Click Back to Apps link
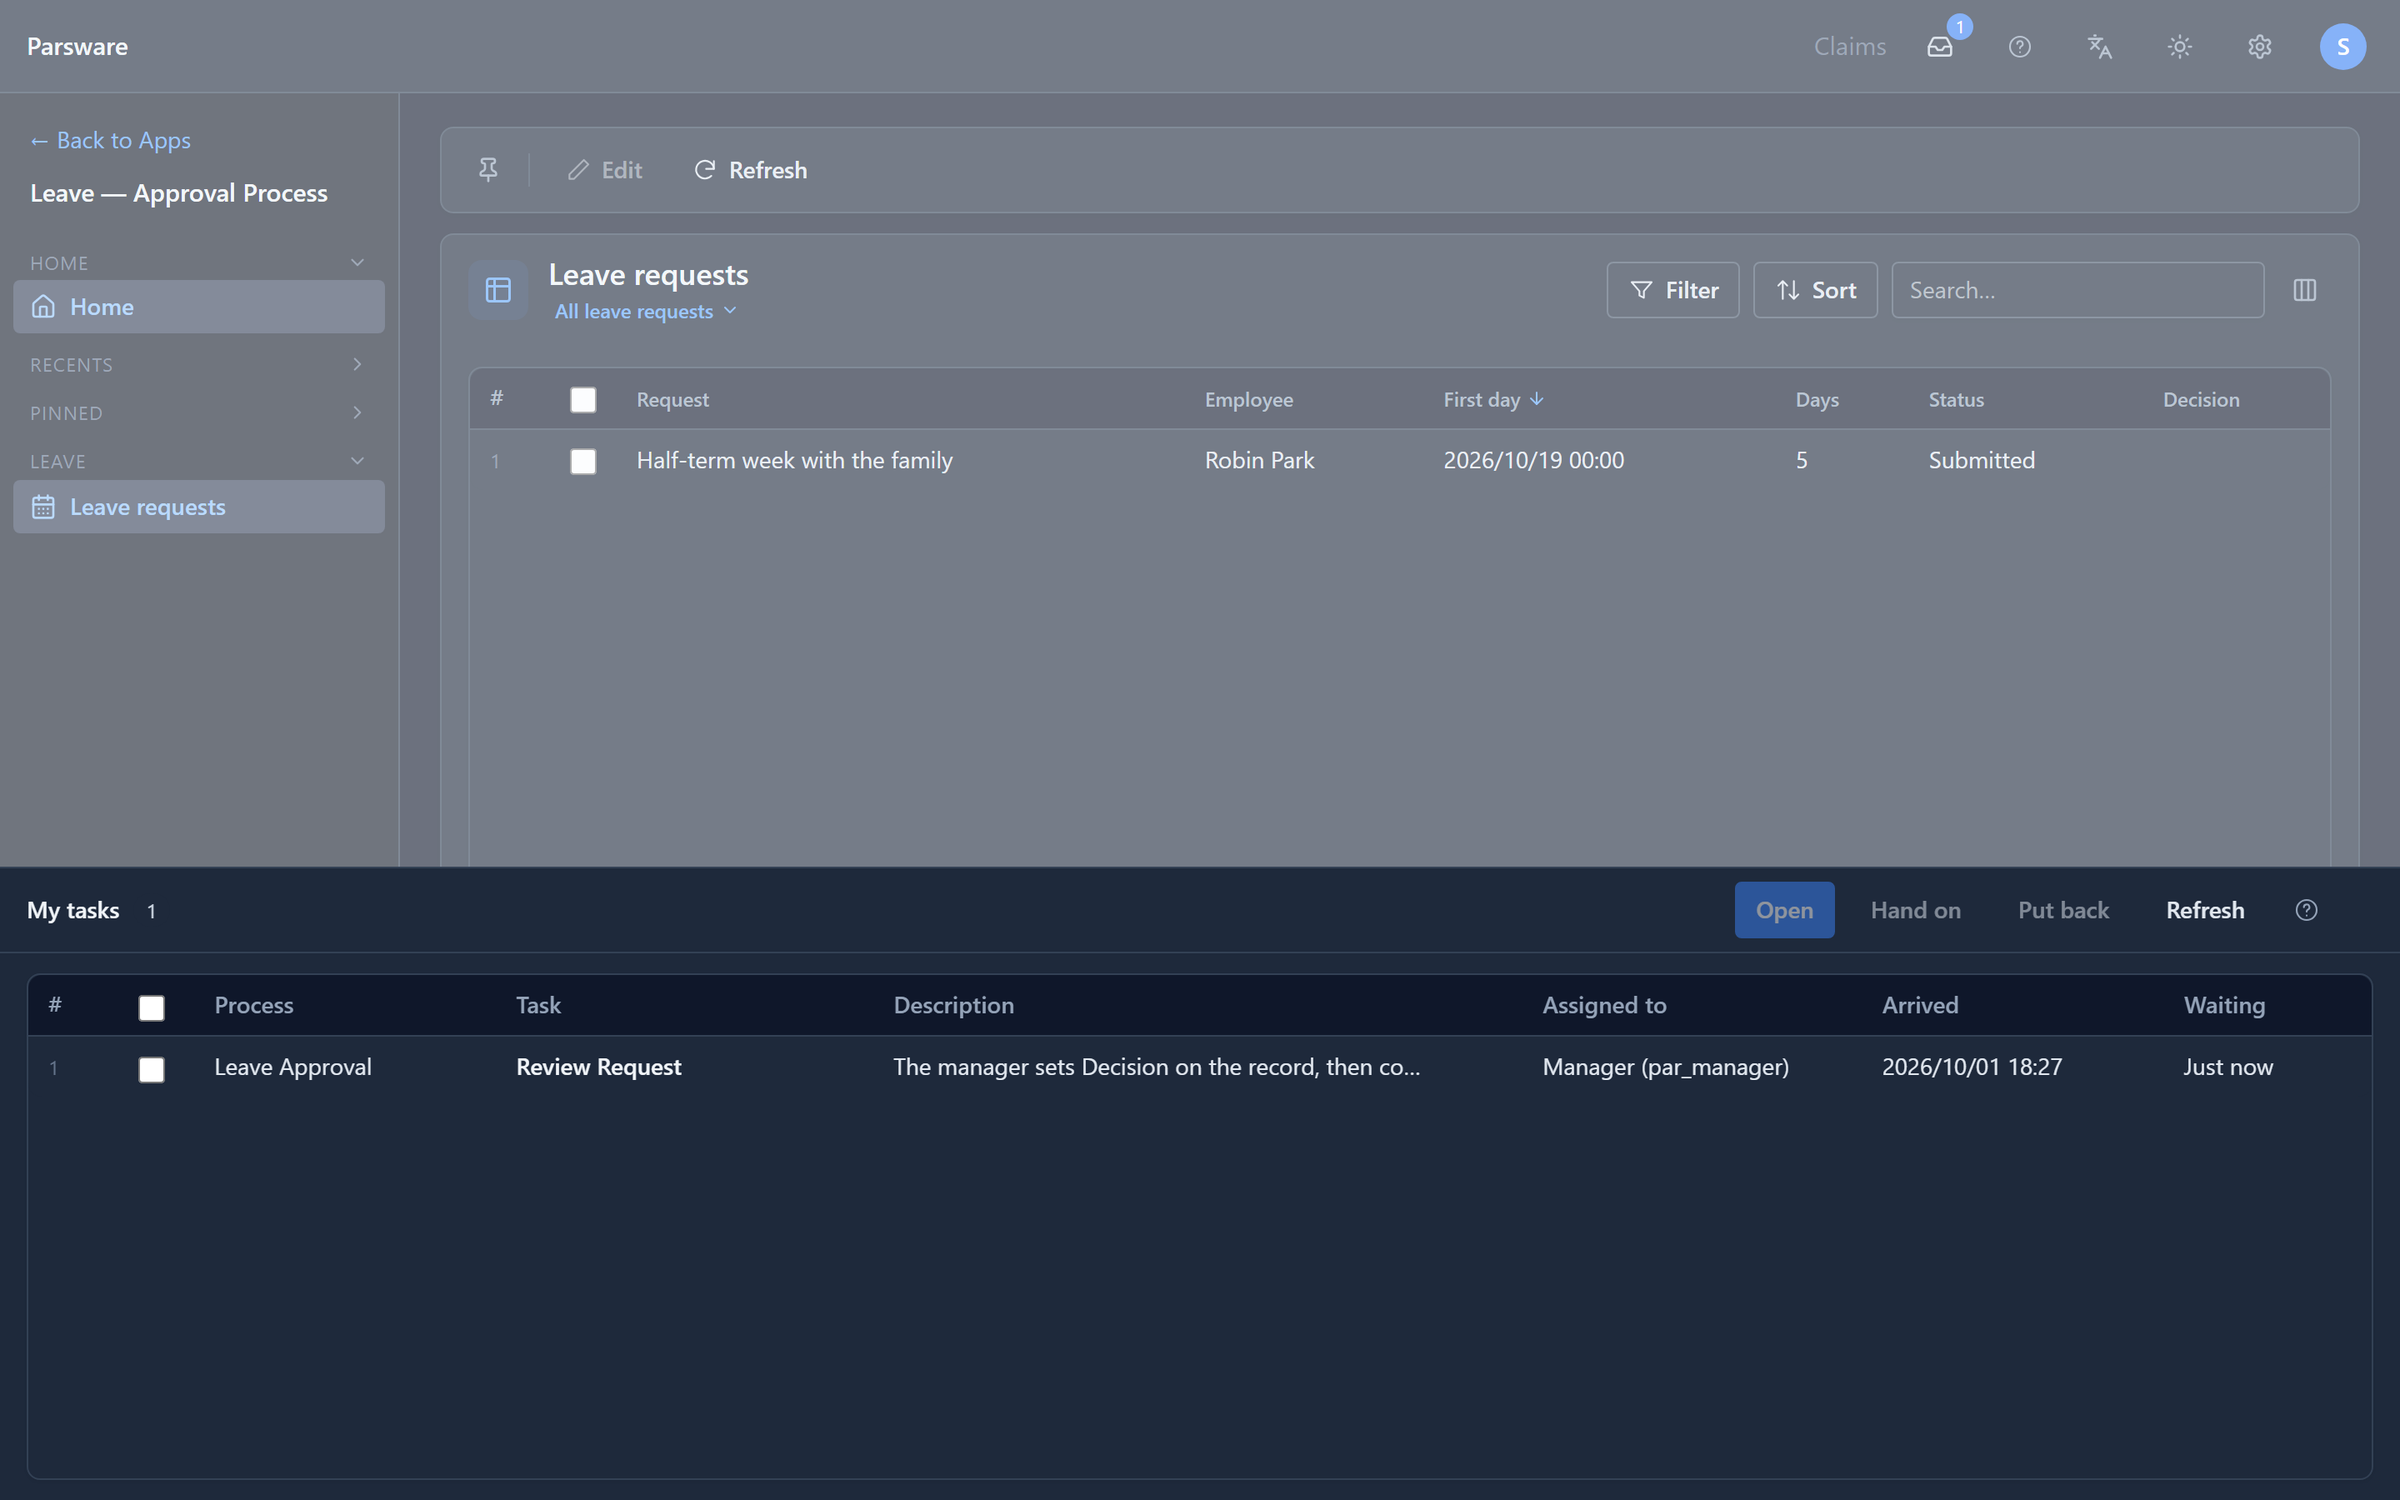2400x1500 pixels. point(110,140)
